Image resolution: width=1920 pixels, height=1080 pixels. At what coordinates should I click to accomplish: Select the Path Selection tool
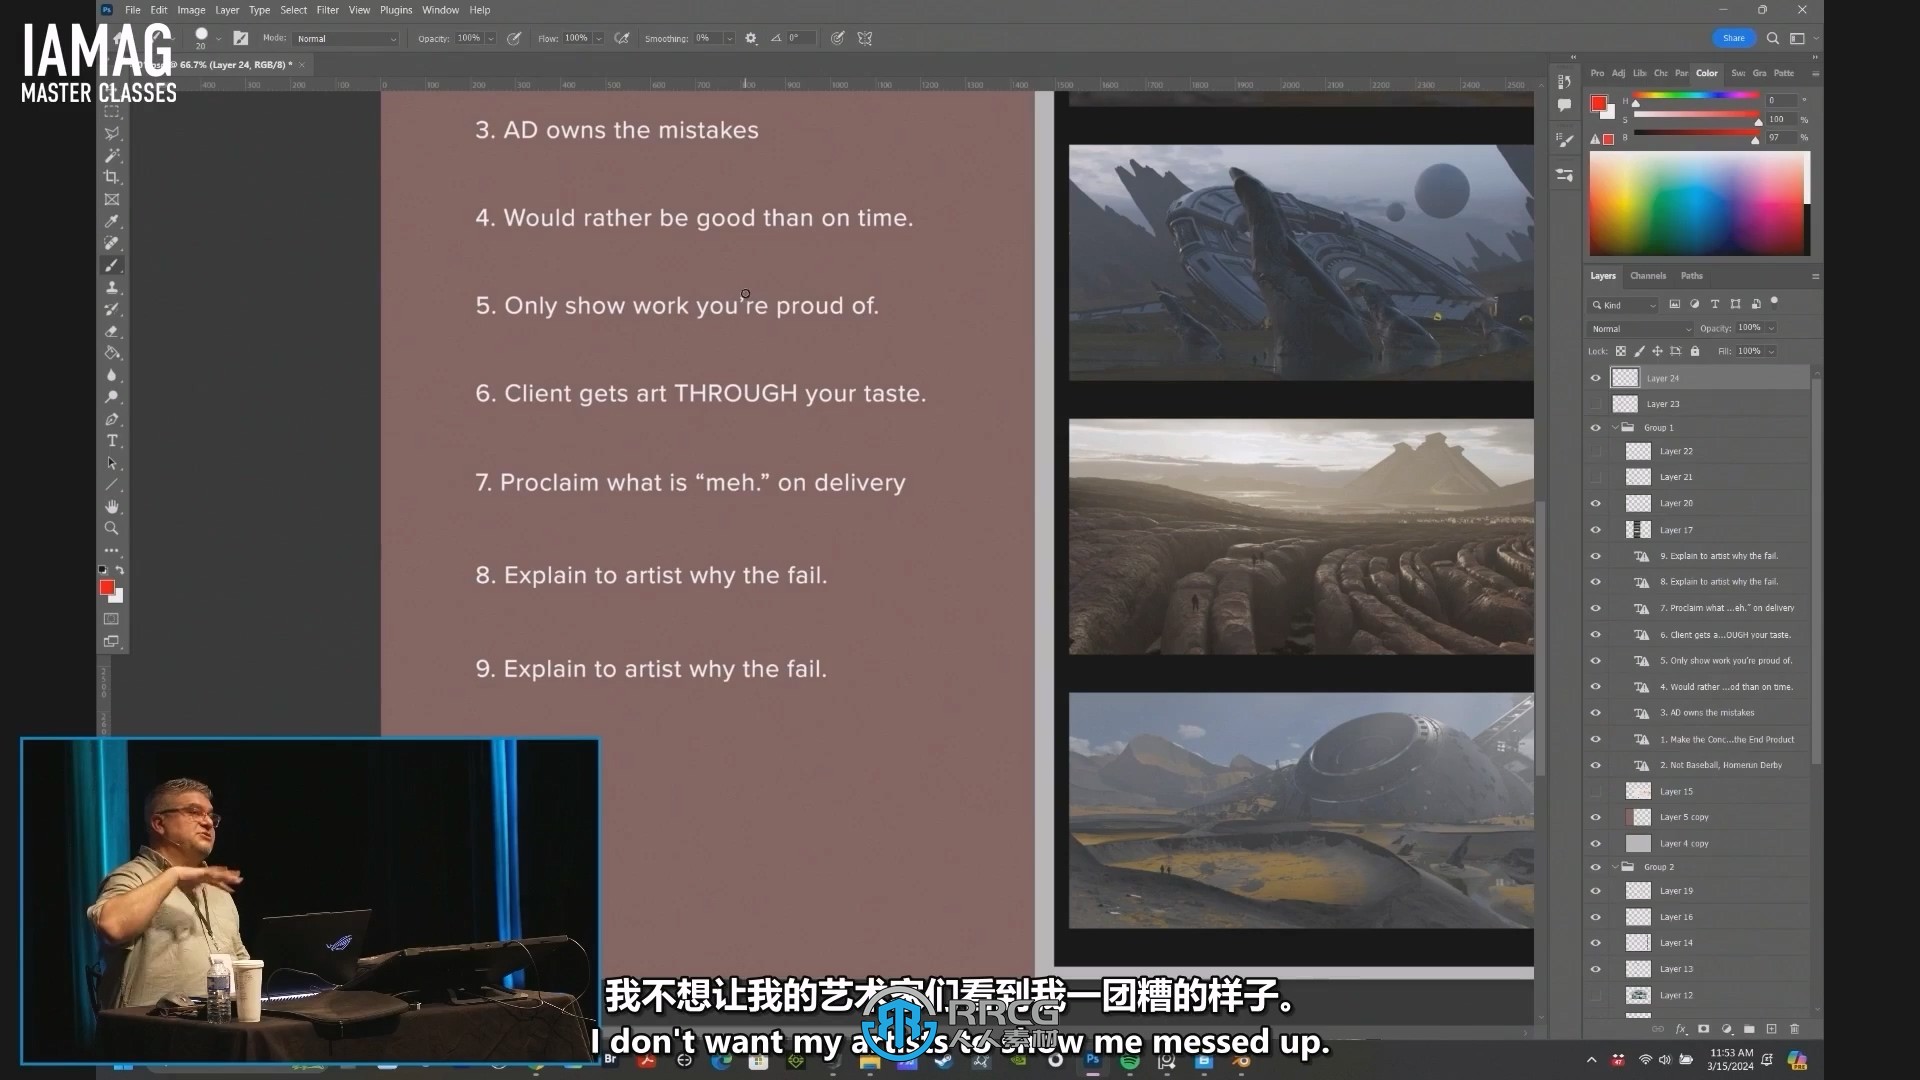click(x=112, y=463)
